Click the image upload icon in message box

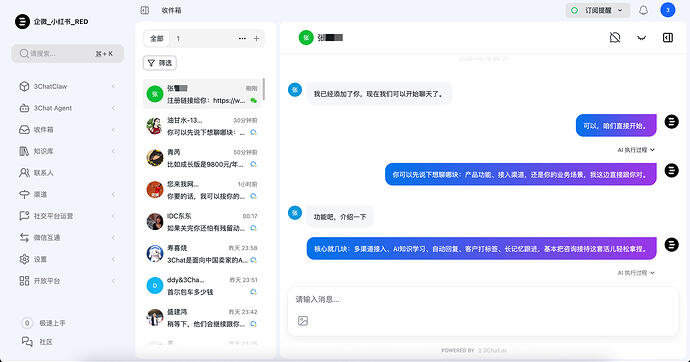point(303,321)
